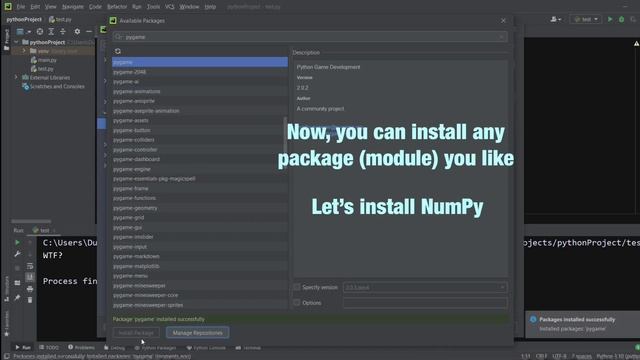Click the scroll-to-end icon in Run console
640x360 pixels.
point(30,277)
